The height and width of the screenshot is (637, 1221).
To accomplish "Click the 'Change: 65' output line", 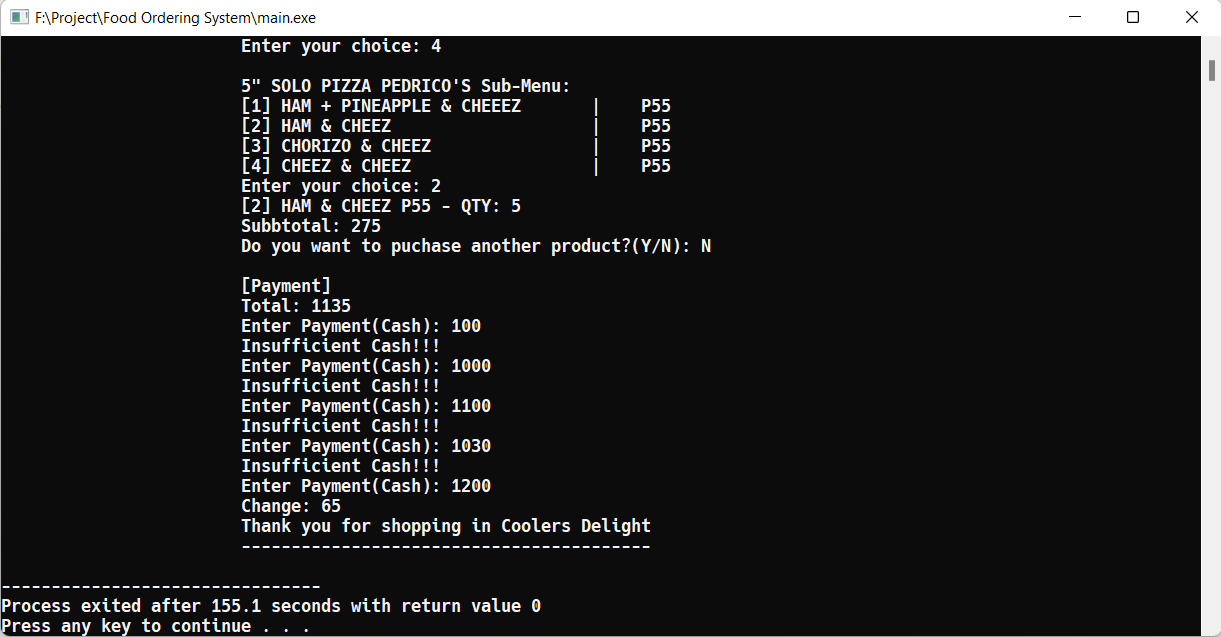I will click(x=290, y=505).
